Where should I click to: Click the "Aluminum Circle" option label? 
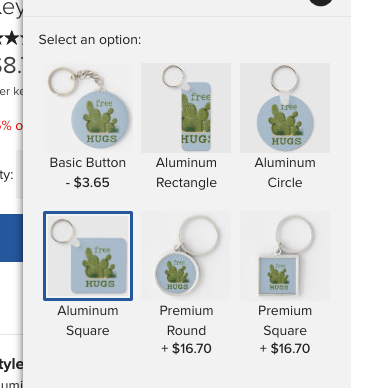pos(285,173)
